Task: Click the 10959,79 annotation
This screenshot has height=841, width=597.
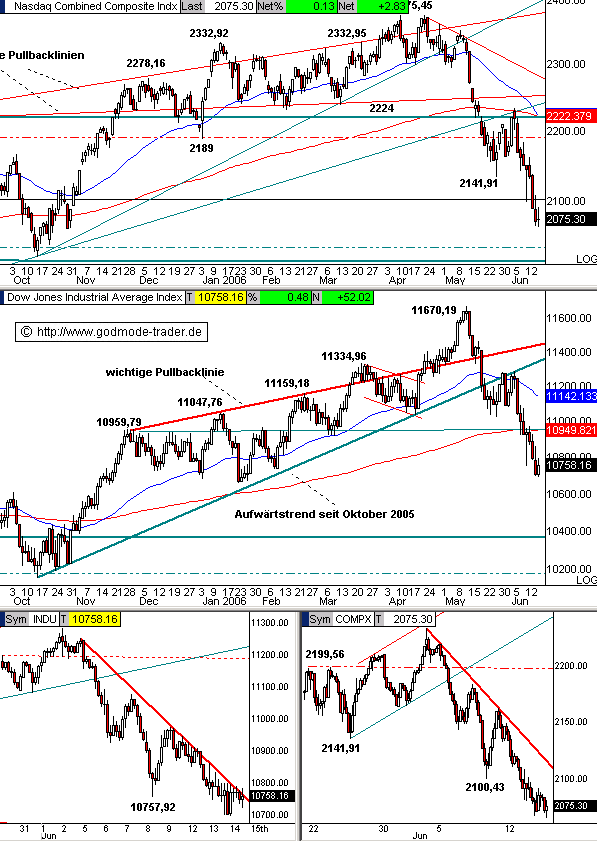Action: 119,423
